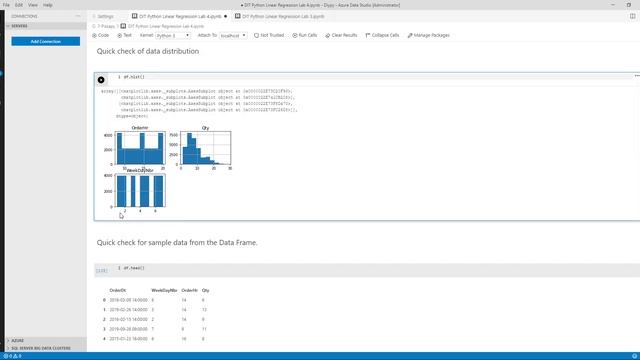The image size is (640, 360).
Task: Click the OrderHr histogram plot
Action: point(140,148)
